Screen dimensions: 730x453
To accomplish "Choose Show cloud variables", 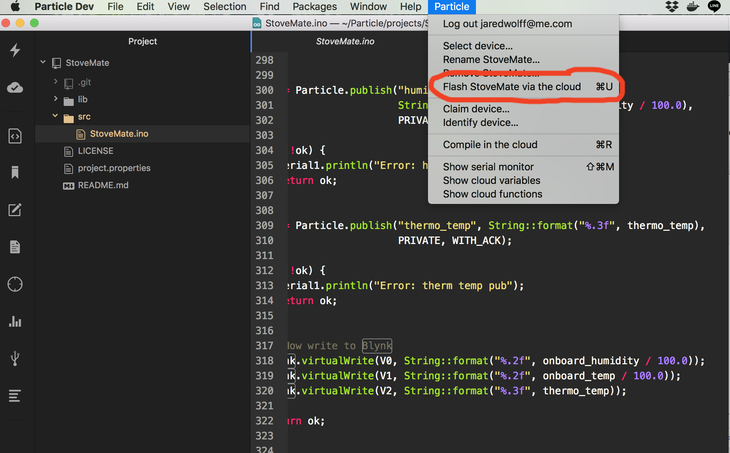I will point(523,180).
